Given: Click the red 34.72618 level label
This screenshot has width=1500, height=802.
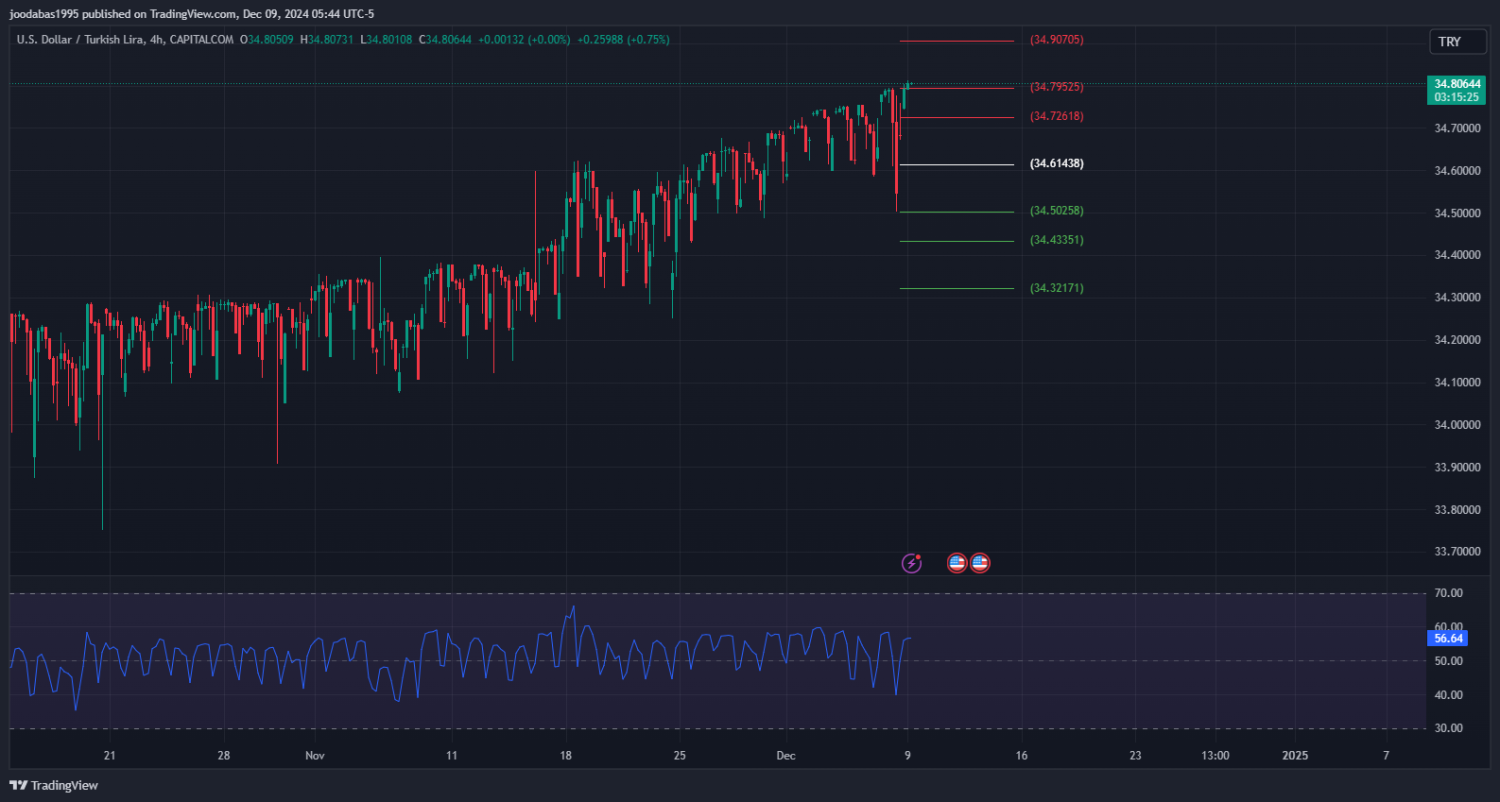Looking at the screenshot, I should (1057, 116).
